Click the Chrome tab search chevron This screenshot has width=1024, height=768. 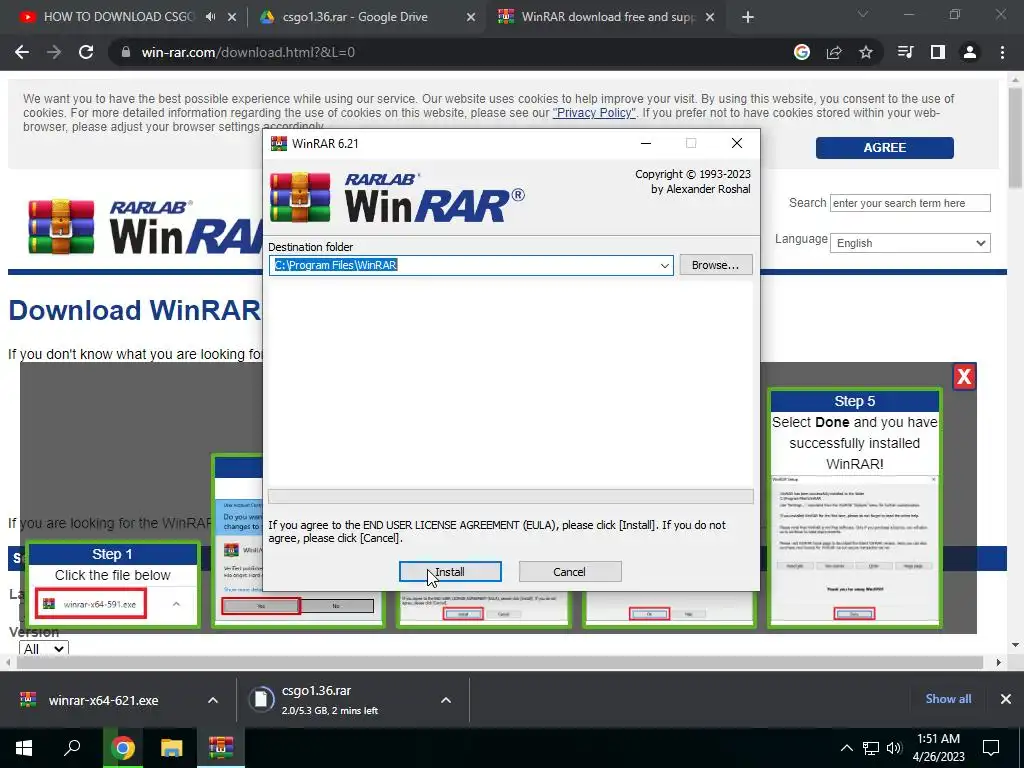click(x=863, y=14)
